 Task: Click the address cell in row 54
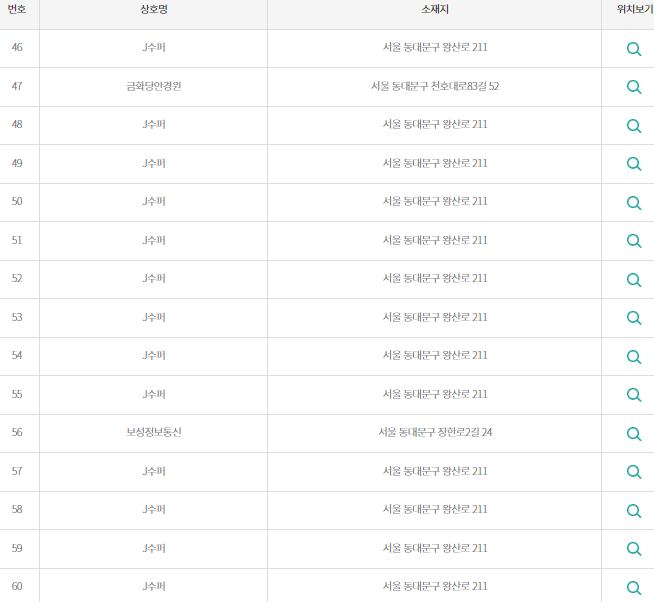435,355
